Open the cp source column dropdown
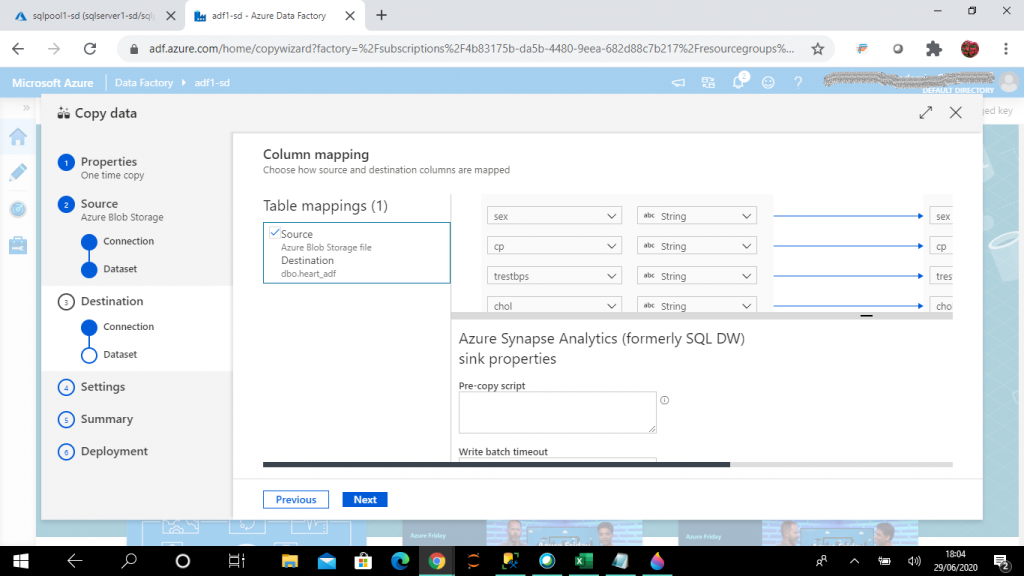Viewport: 1024px width, 576px height. pos(554,246)
